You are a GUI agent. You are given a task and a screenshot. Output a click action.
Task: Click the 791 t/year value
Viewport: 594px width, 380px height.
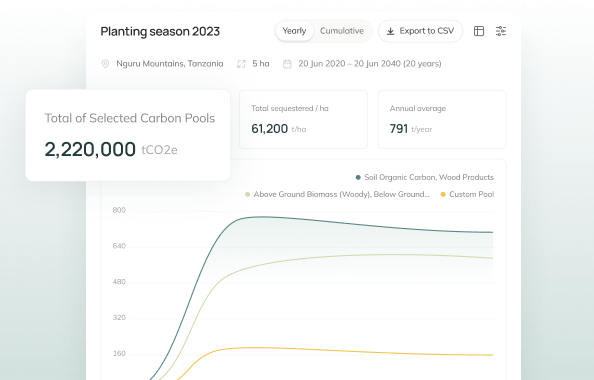point(411,129)
